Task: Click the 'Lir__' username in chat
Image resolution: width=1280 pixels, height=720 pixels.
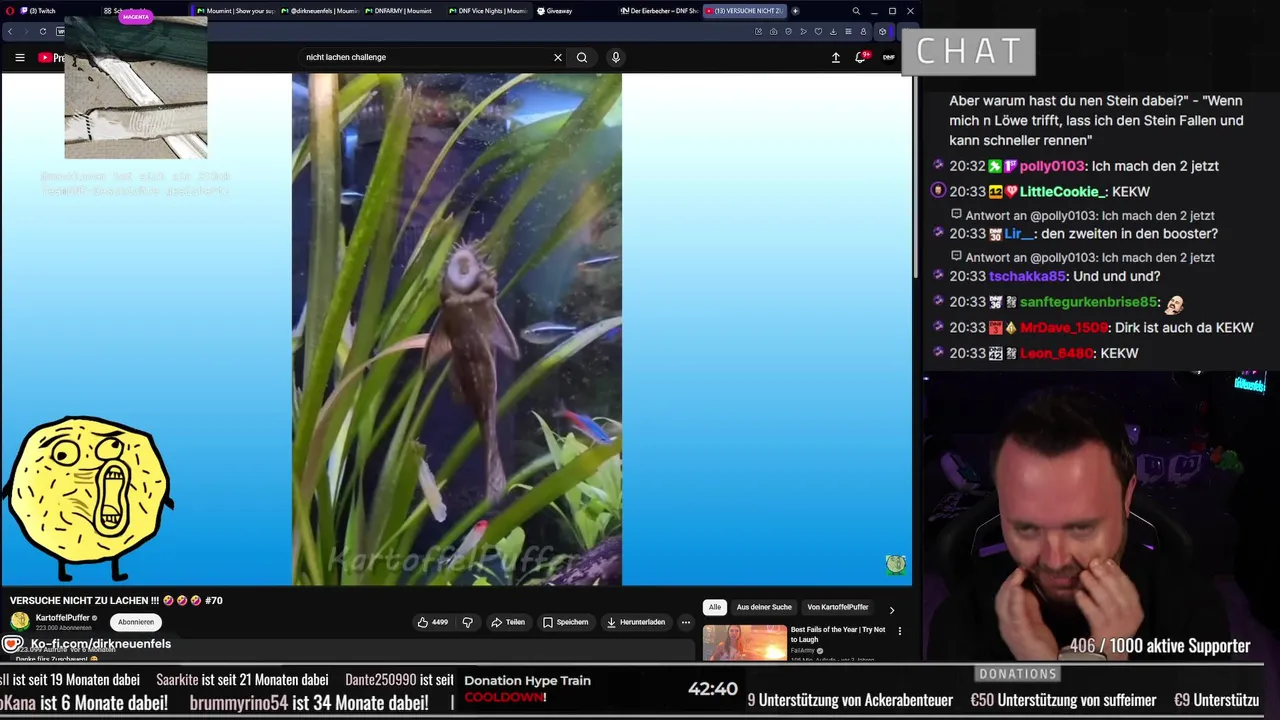Action: [1019, 234]
